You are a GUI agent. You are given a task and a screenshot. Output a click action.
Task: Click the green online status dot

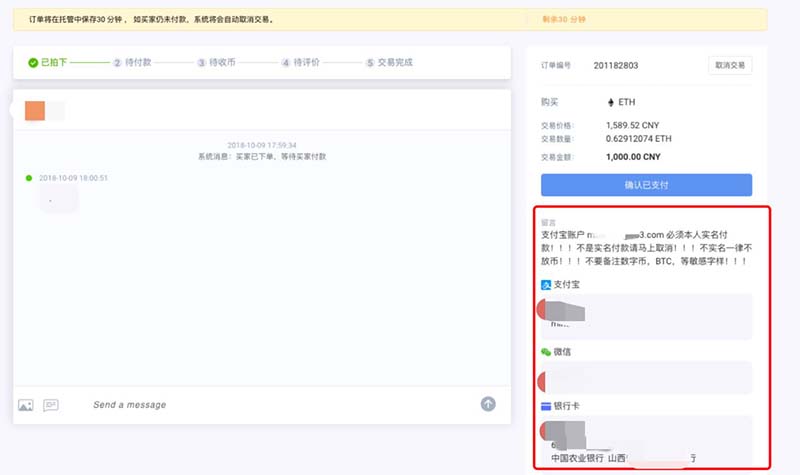[29, 178]
